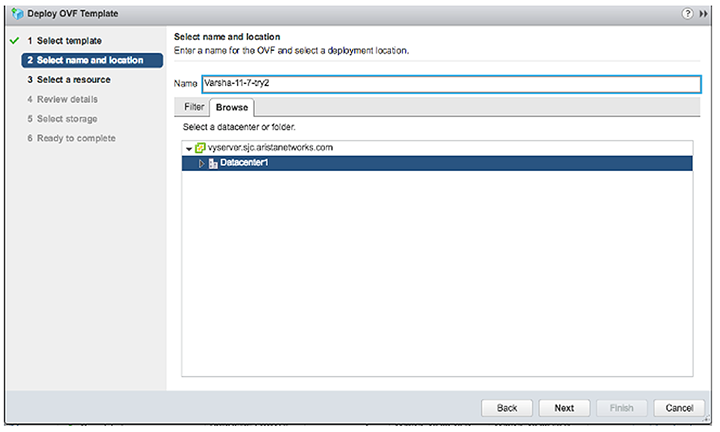Switch to the Browse tab
The image size is (720, 432).
(x=232, y=107)
